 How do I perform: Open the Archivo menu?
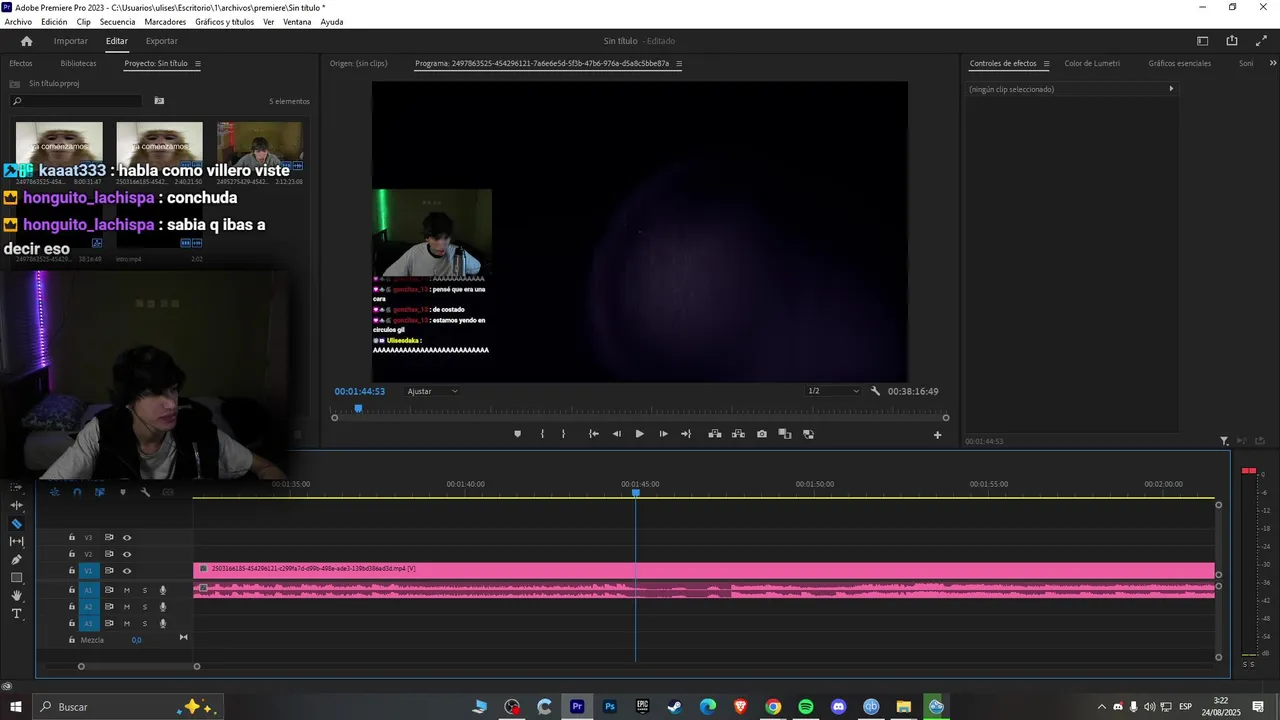[18, 22]
